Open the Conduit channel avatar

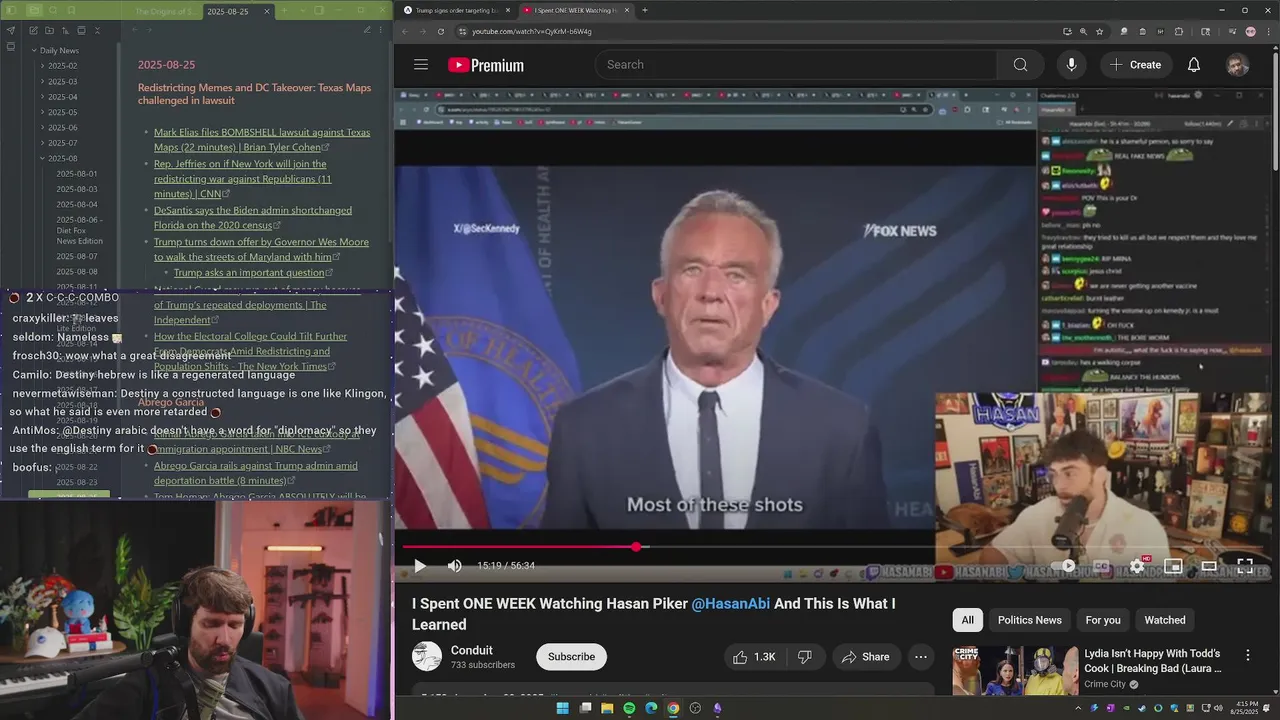click(427, 656)
